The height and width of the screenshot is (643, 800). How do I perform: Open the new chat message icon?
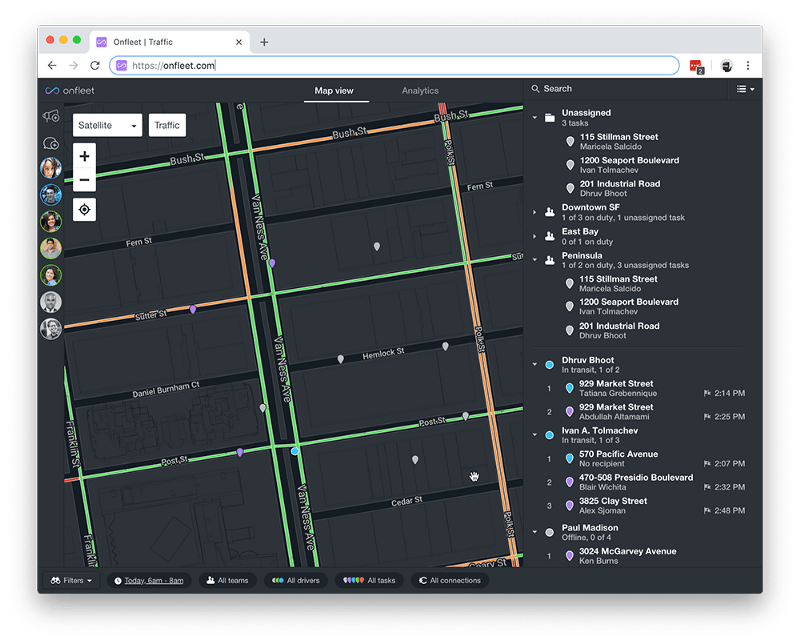[x=51, y=144]
